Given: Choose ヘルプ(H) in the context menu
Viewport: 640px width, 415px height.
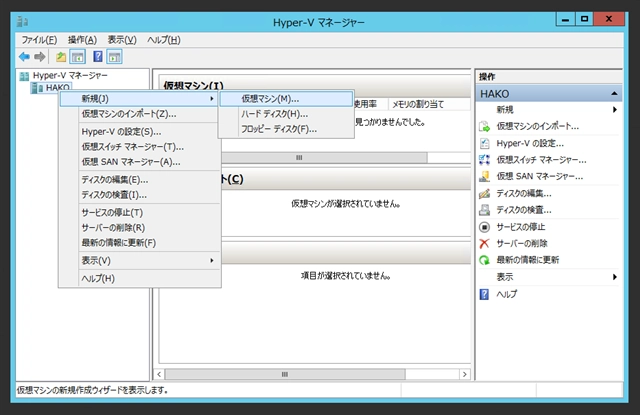Looking at the screenshot, I should point(140,278).
